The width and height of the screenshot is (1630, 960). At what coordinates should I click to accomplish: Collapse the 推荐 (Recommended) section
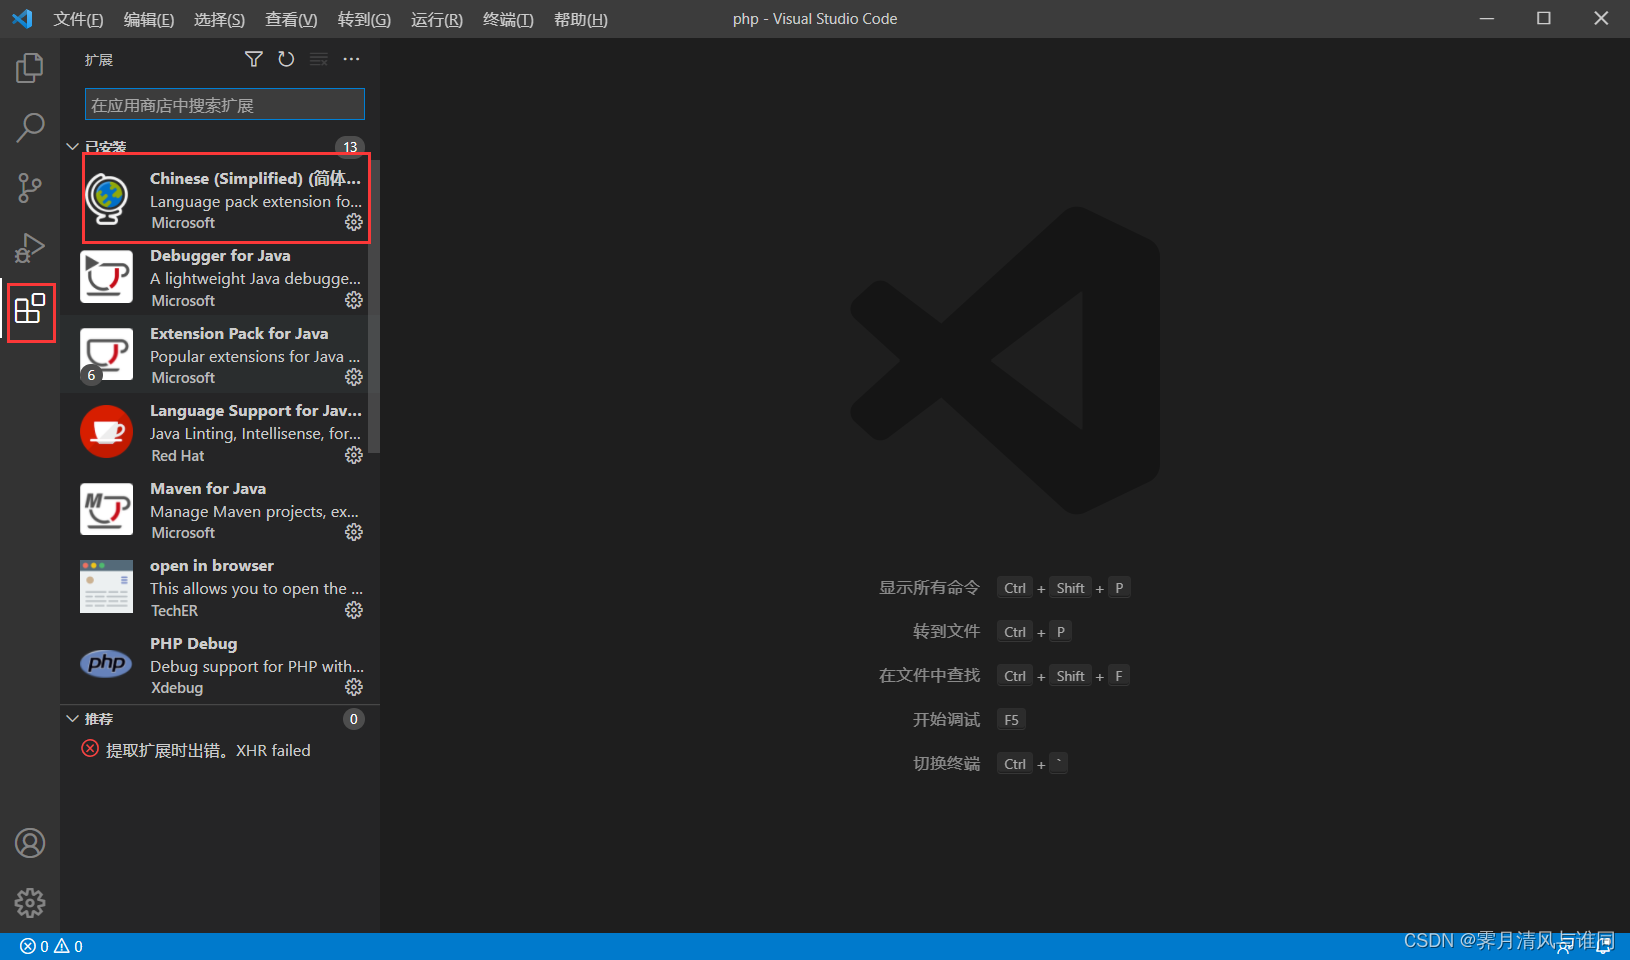tap(72, 719)
